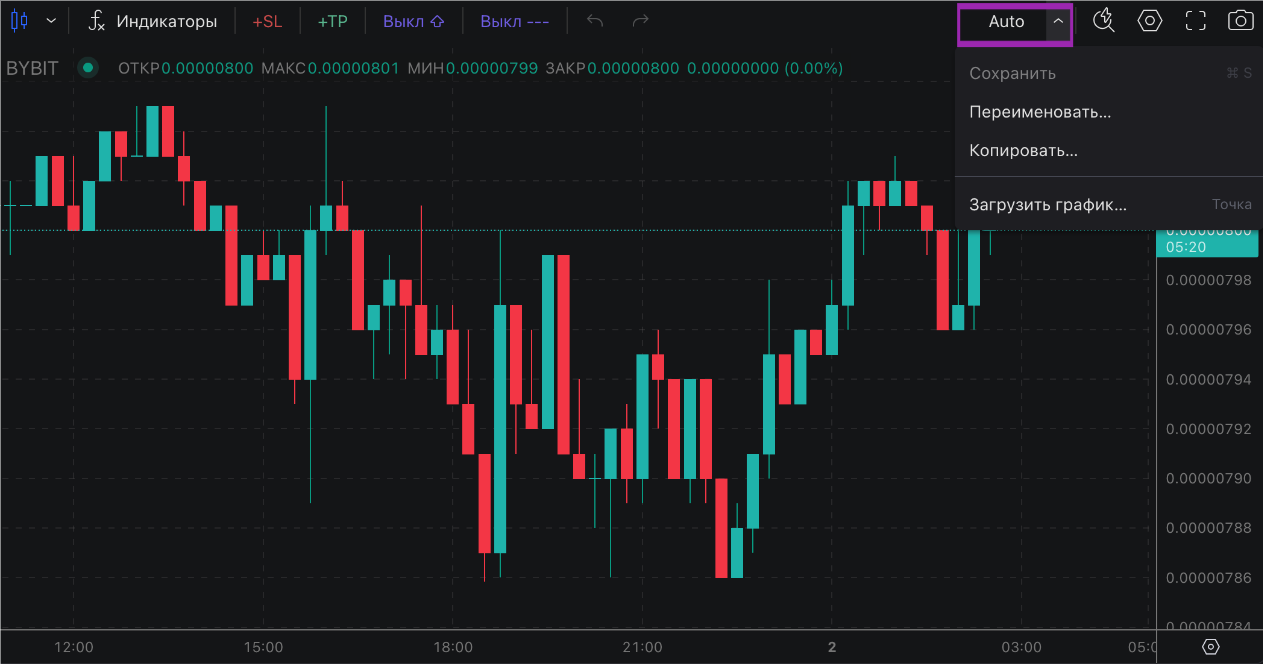Add a take profit with +TP
Image resolution: width=1263 pixels, height=664 pixels.
coord(332,21)
